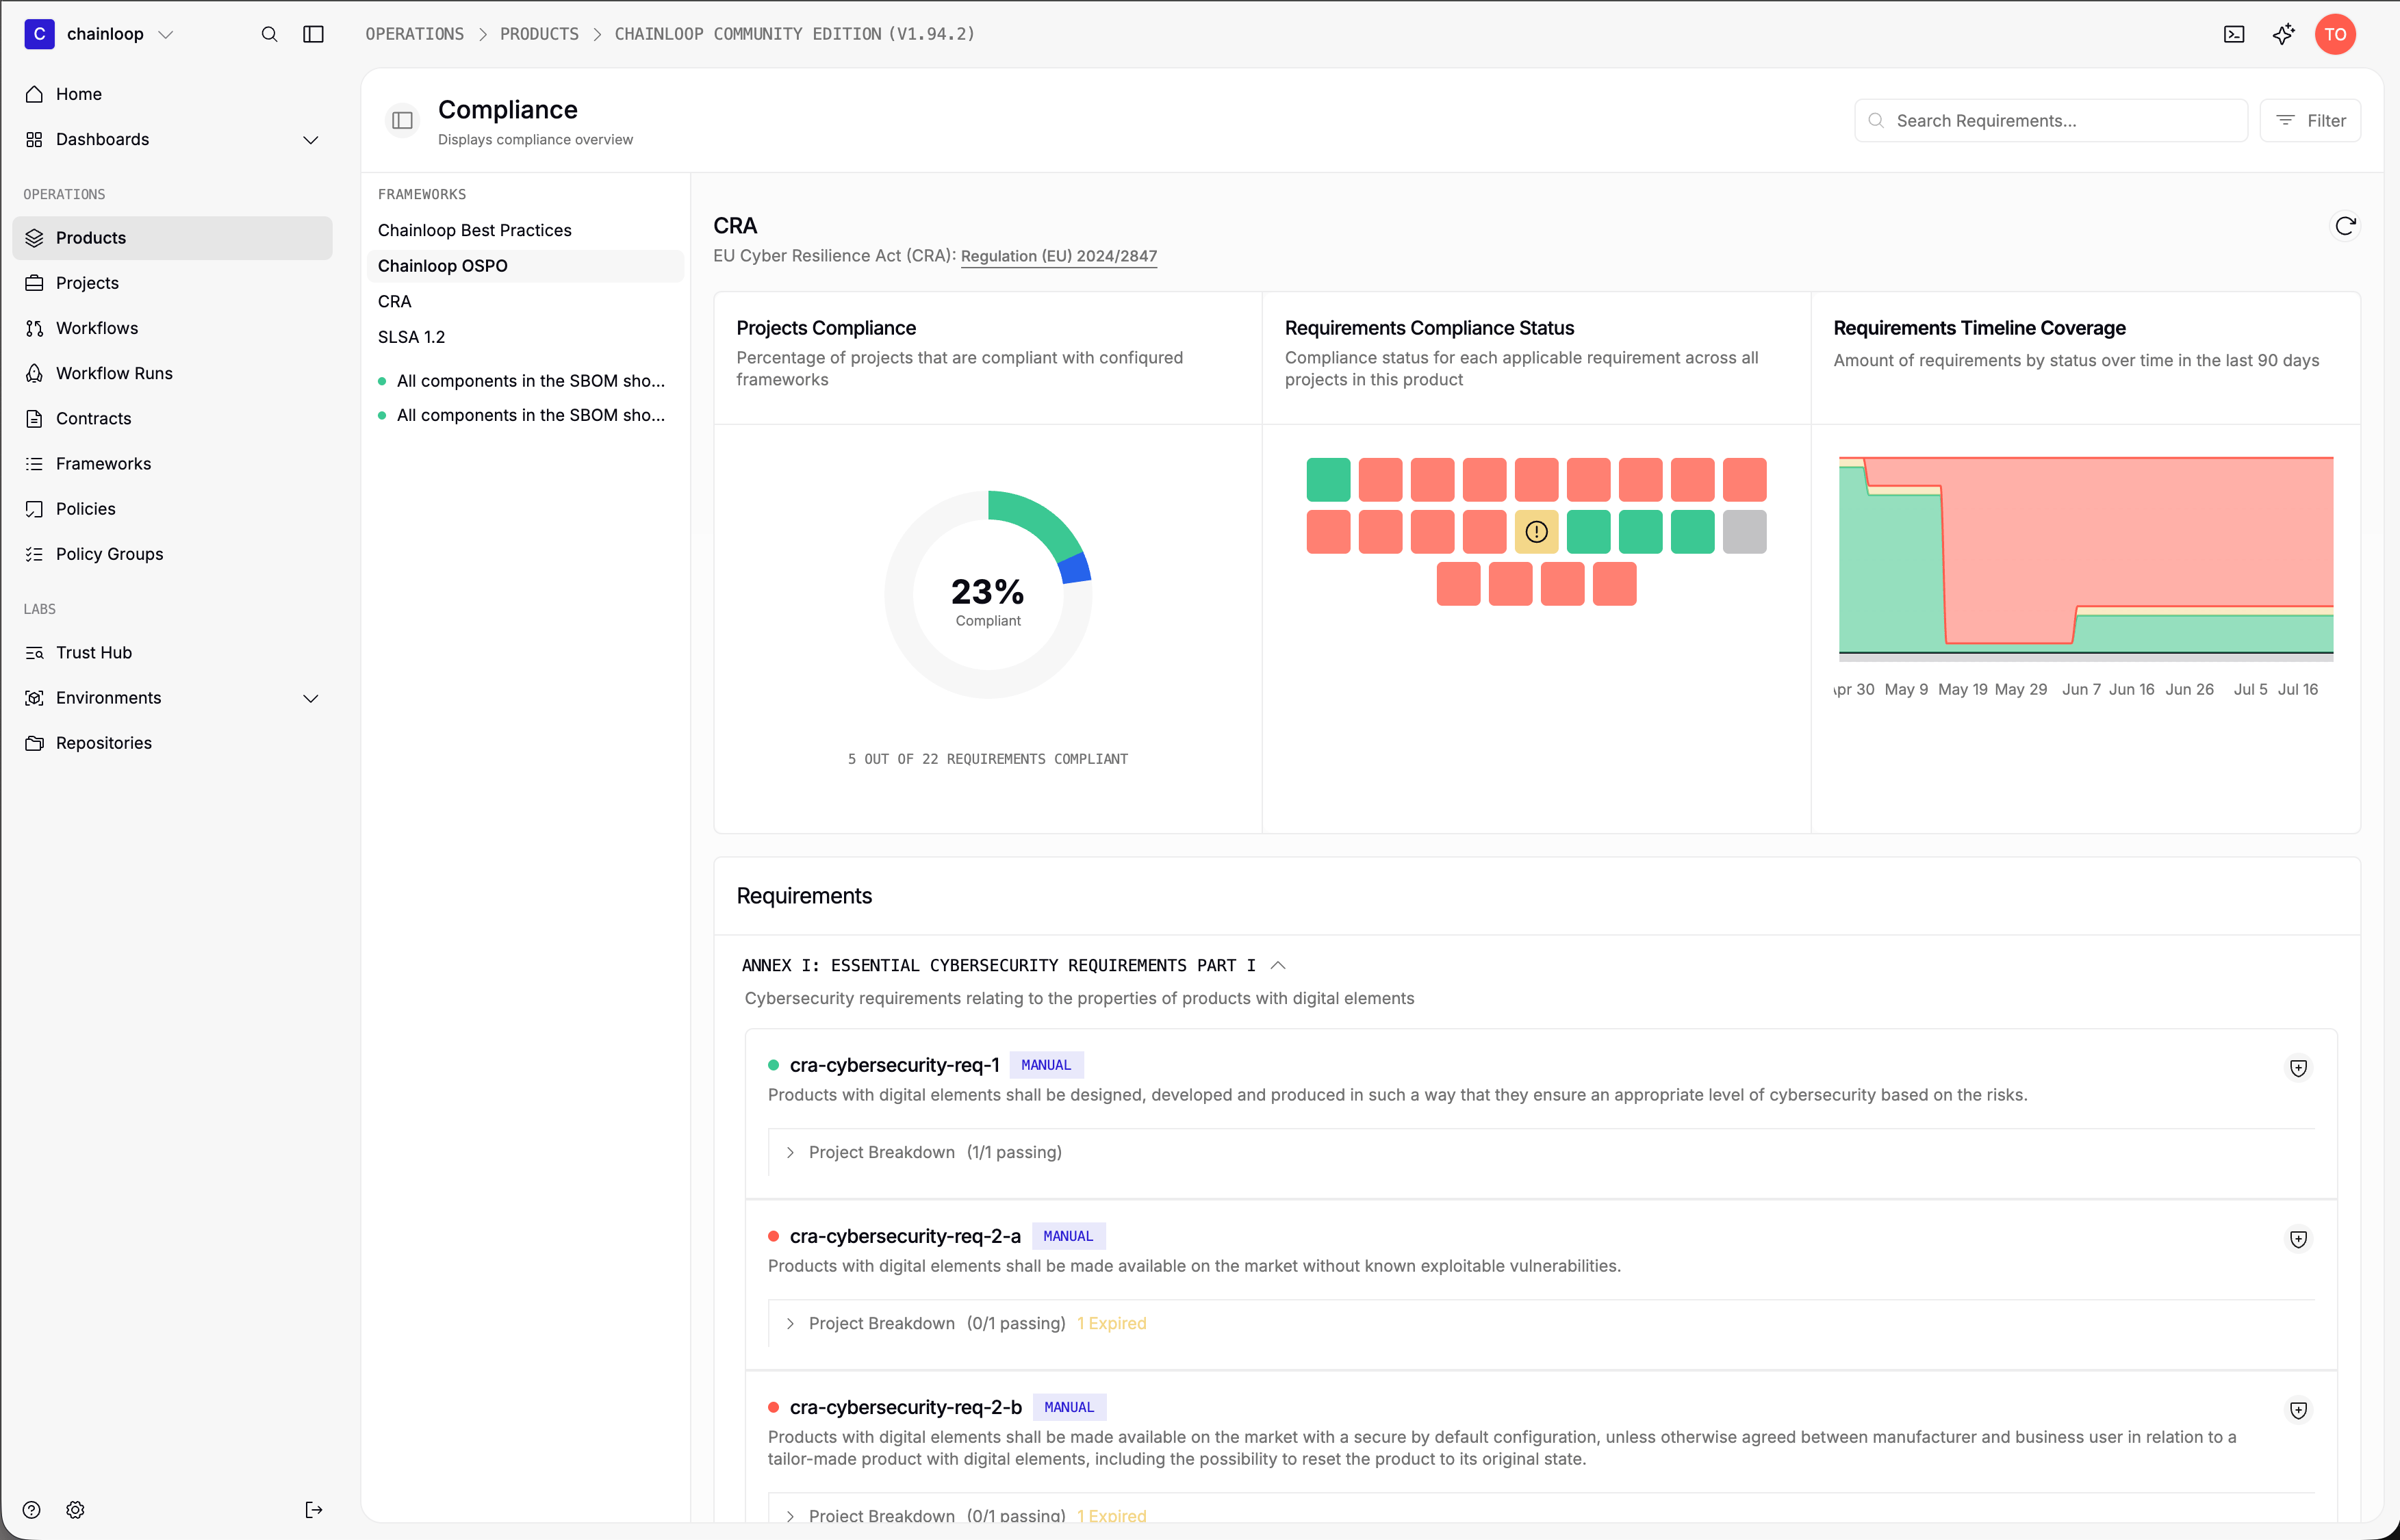Open the Filter button
The height and width of the screenshot is (1540, 2400).
point(2310,120)
